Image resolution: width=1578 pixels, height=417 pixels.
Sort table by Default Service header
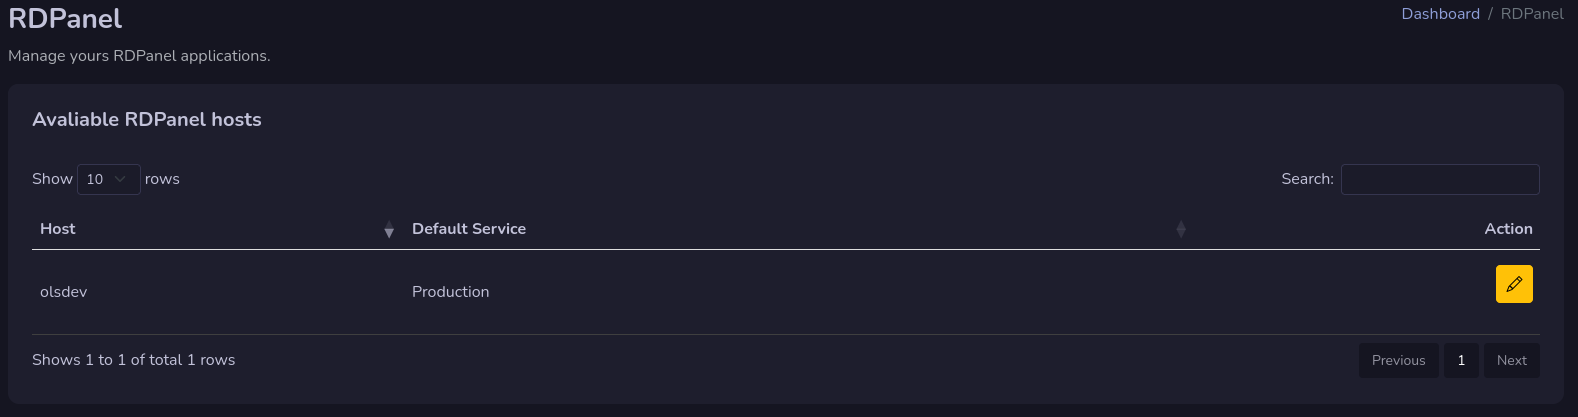click(469, 229)
